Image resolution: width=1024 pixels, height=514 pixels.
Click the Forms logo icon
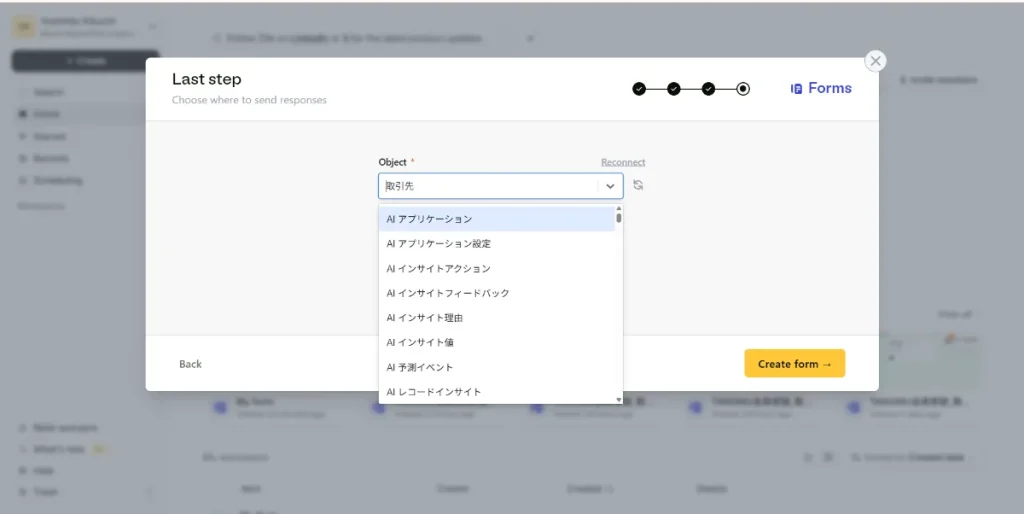[x=796, y=89]
